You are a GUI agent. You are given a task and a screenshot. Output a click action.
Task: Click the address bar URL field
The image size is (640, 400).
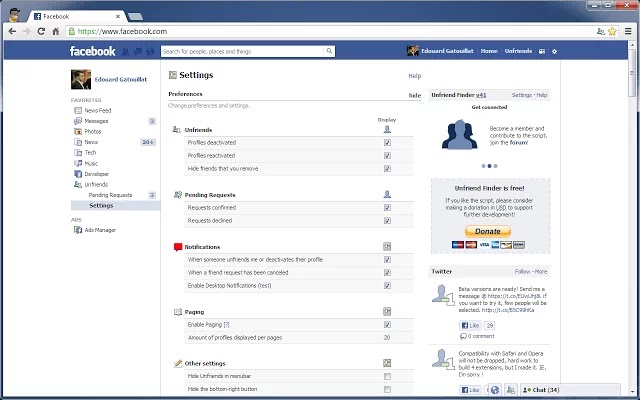(x=331, y=31)
